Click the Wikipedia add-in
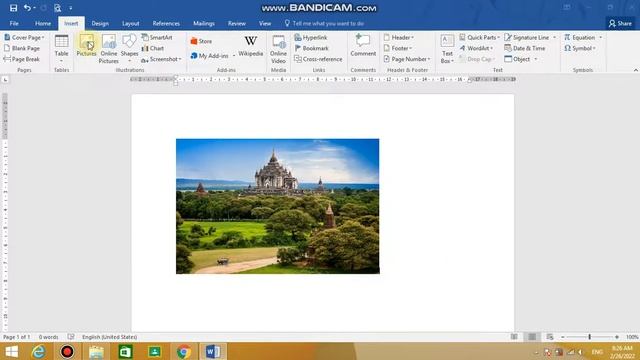The height and width of the screenshot is (360, 640). pyautogui.click(x=251, y=46)
